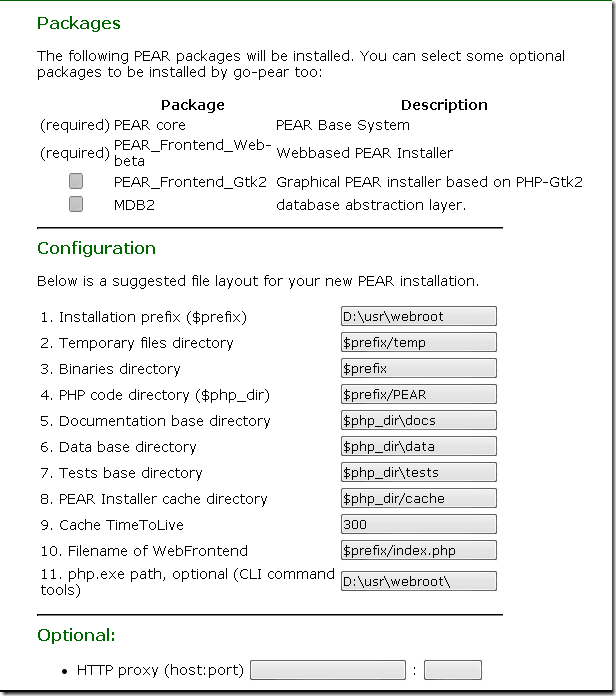Screen dimensions: 616x696
Task: Click the Packages section heading
Action: coord(78,23)
